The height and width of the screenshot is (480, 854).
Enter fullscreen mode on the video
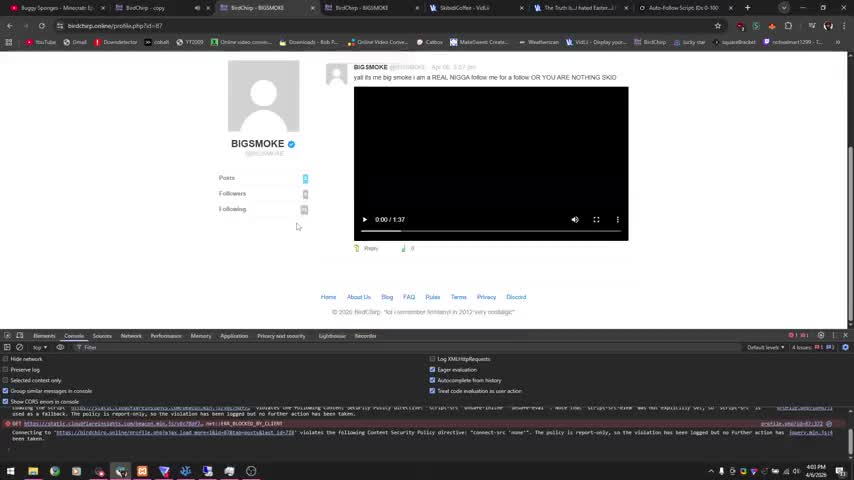click(596, 220)
